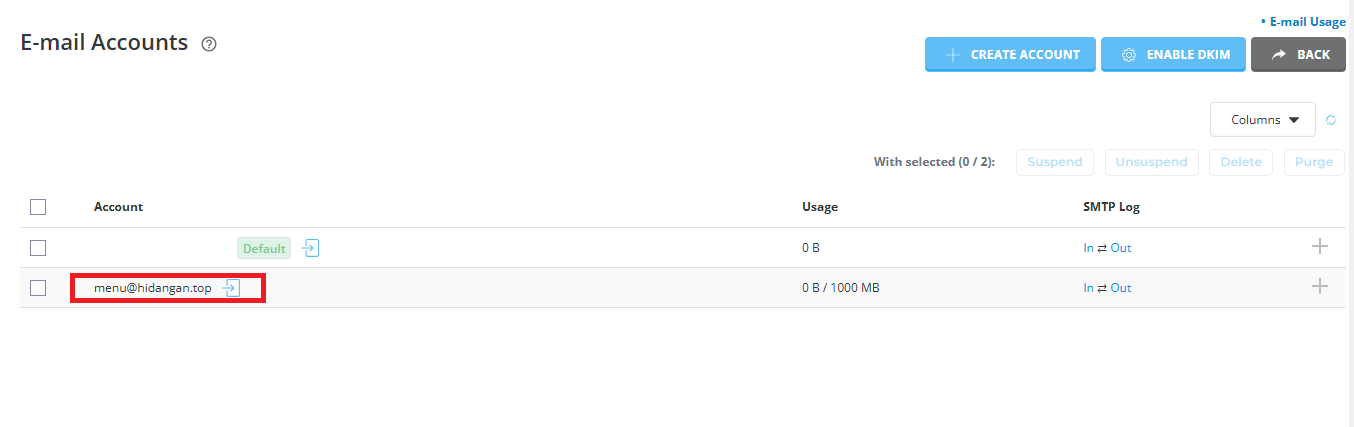View outgoing SMTP log for Default account
The image size is (1354, 427).
(1120, 248)
